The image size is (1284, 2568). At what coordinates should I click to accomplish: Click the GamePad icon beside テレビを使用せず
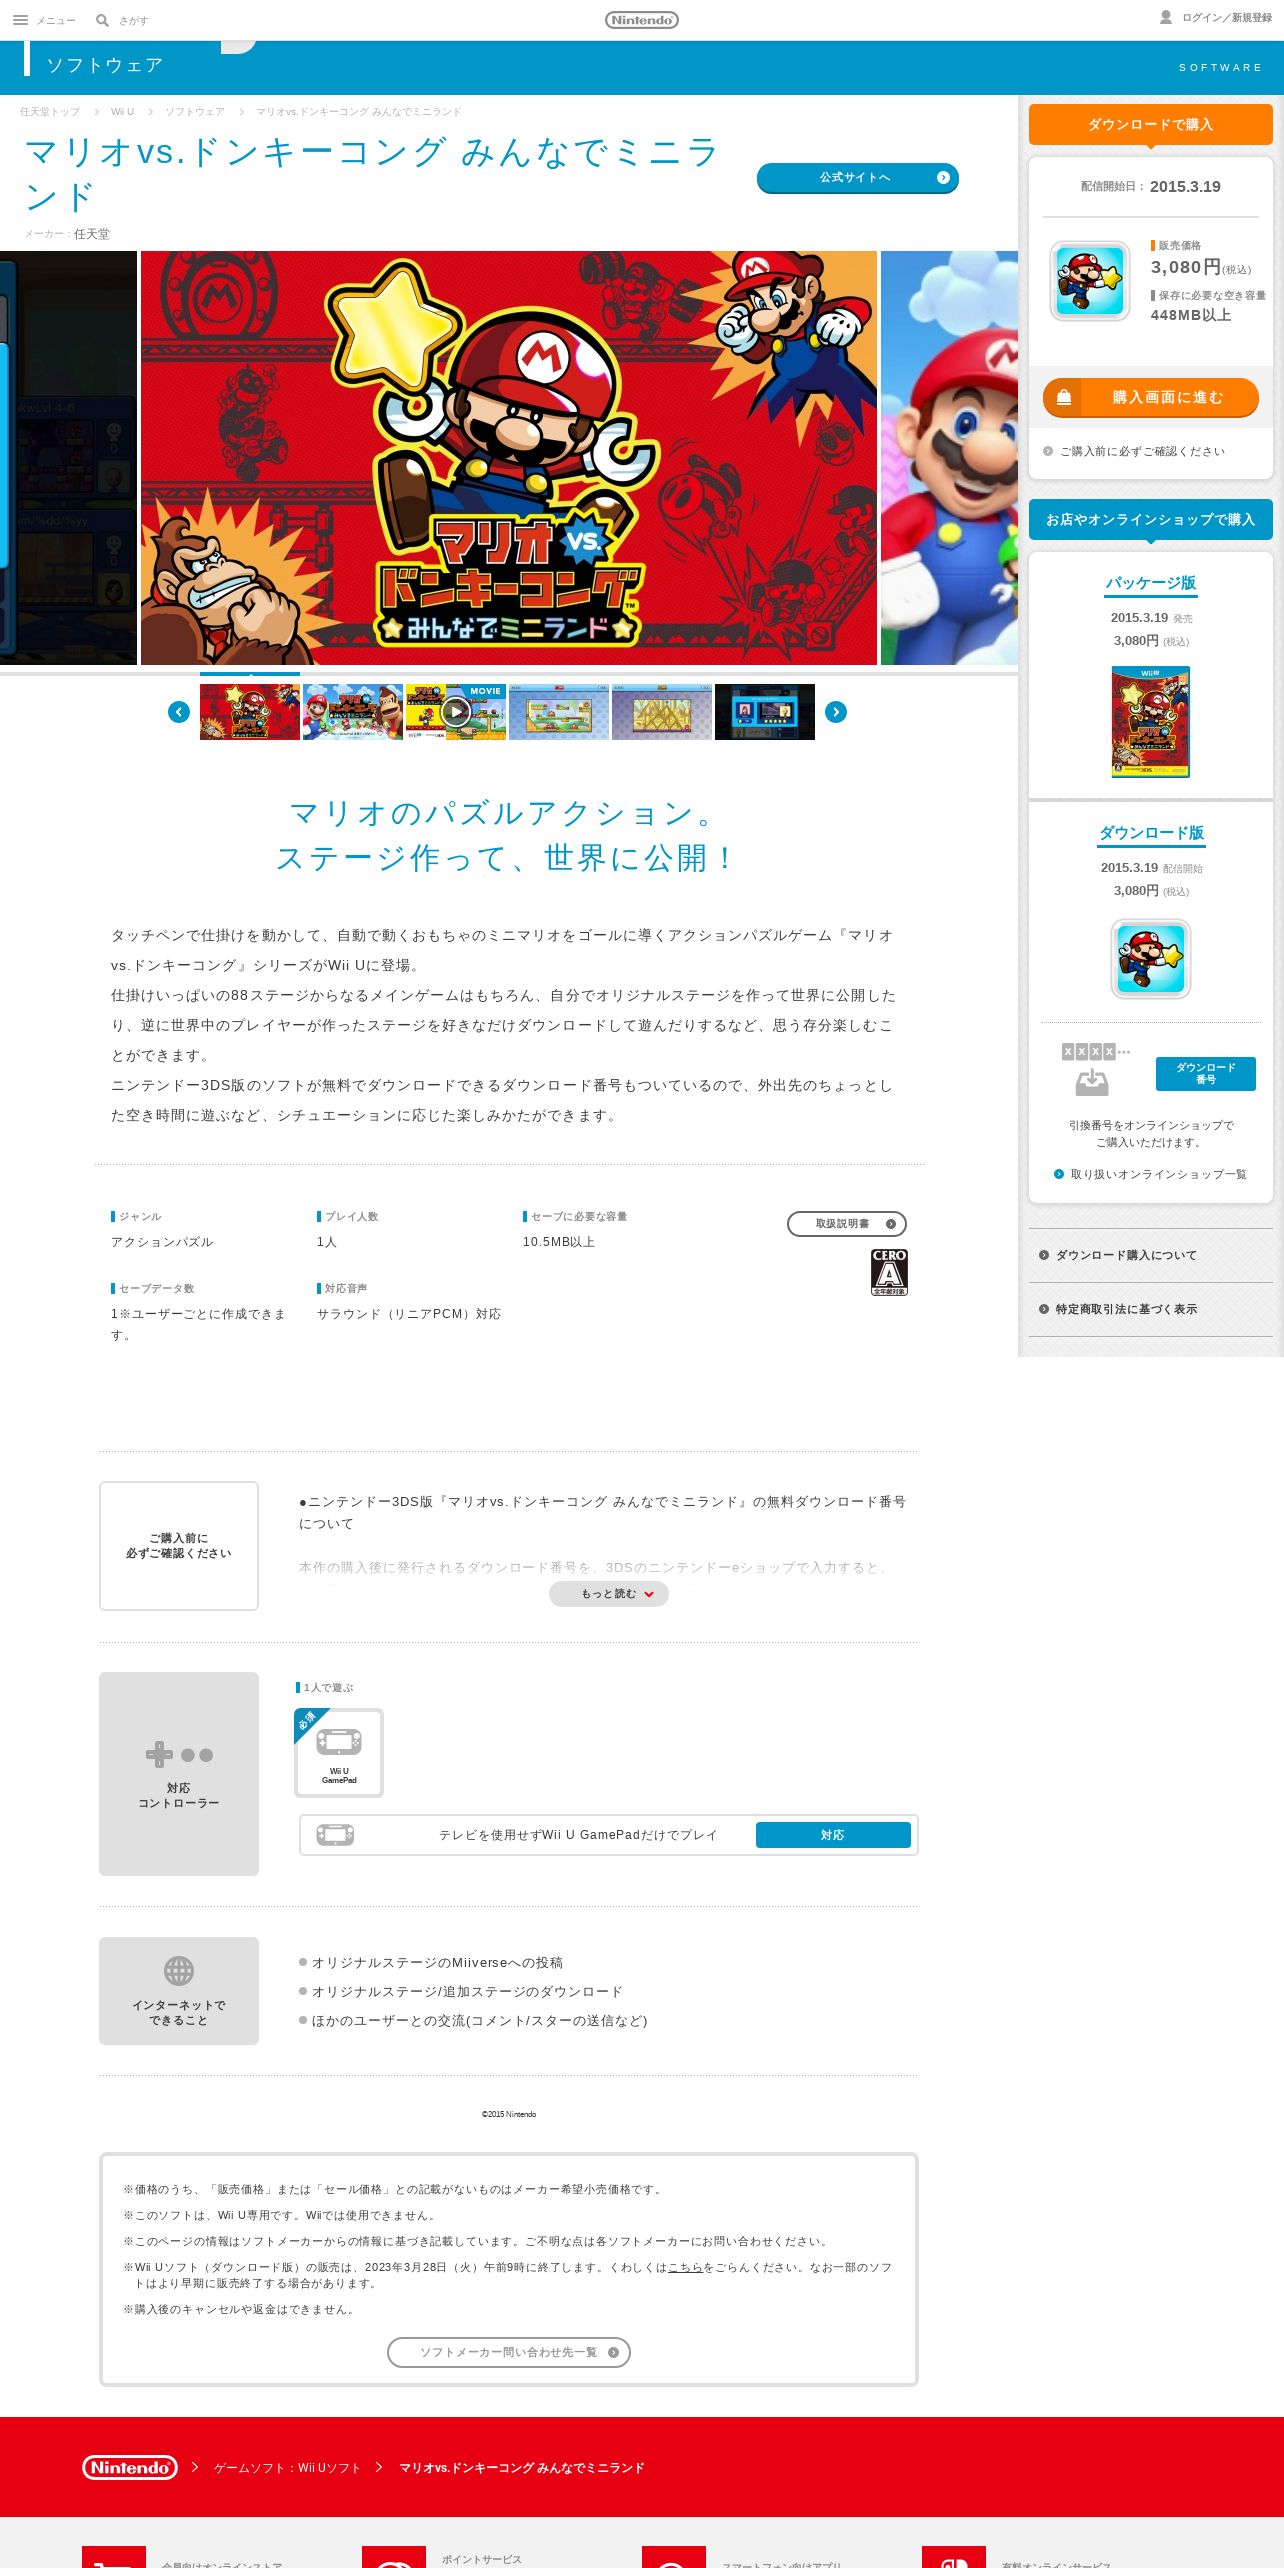tap(335, 1835)
